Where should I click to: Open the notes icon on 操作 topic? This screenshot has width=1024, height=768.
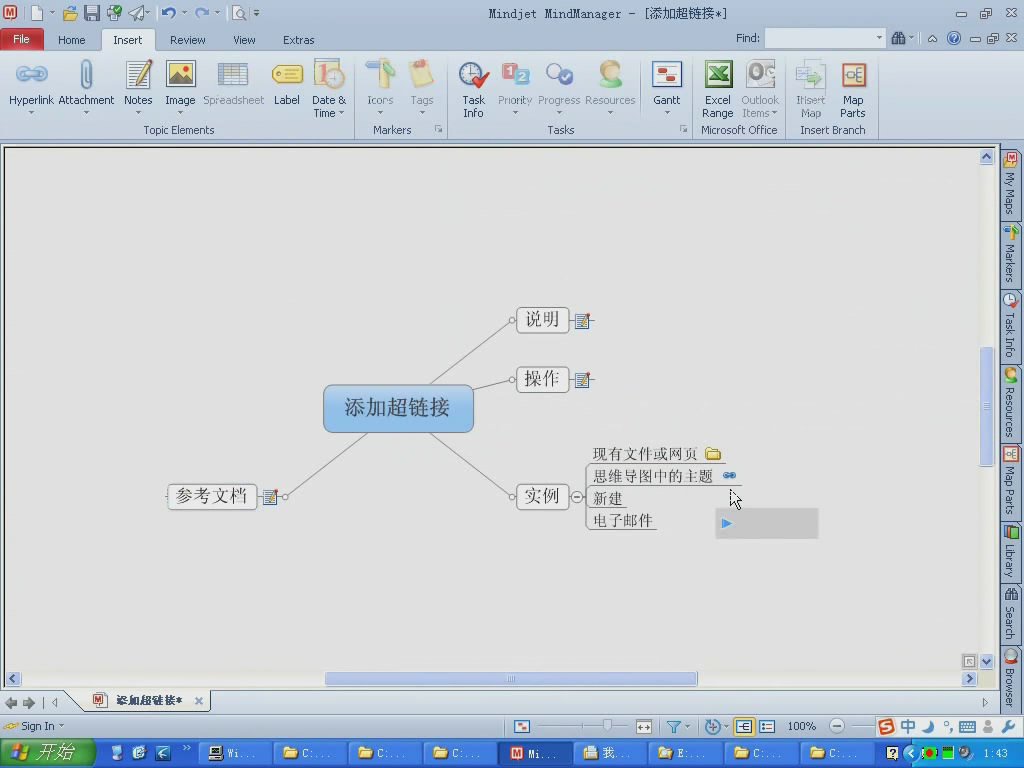point(582,380)
